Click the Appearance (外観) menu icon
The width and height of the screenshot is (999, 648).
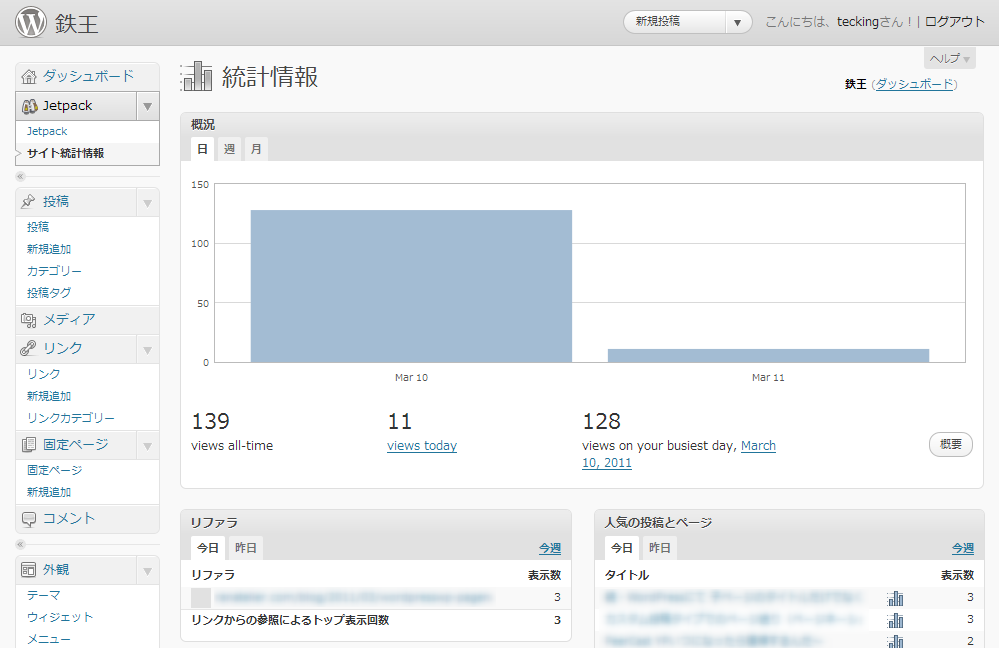[x=29, y=570]
